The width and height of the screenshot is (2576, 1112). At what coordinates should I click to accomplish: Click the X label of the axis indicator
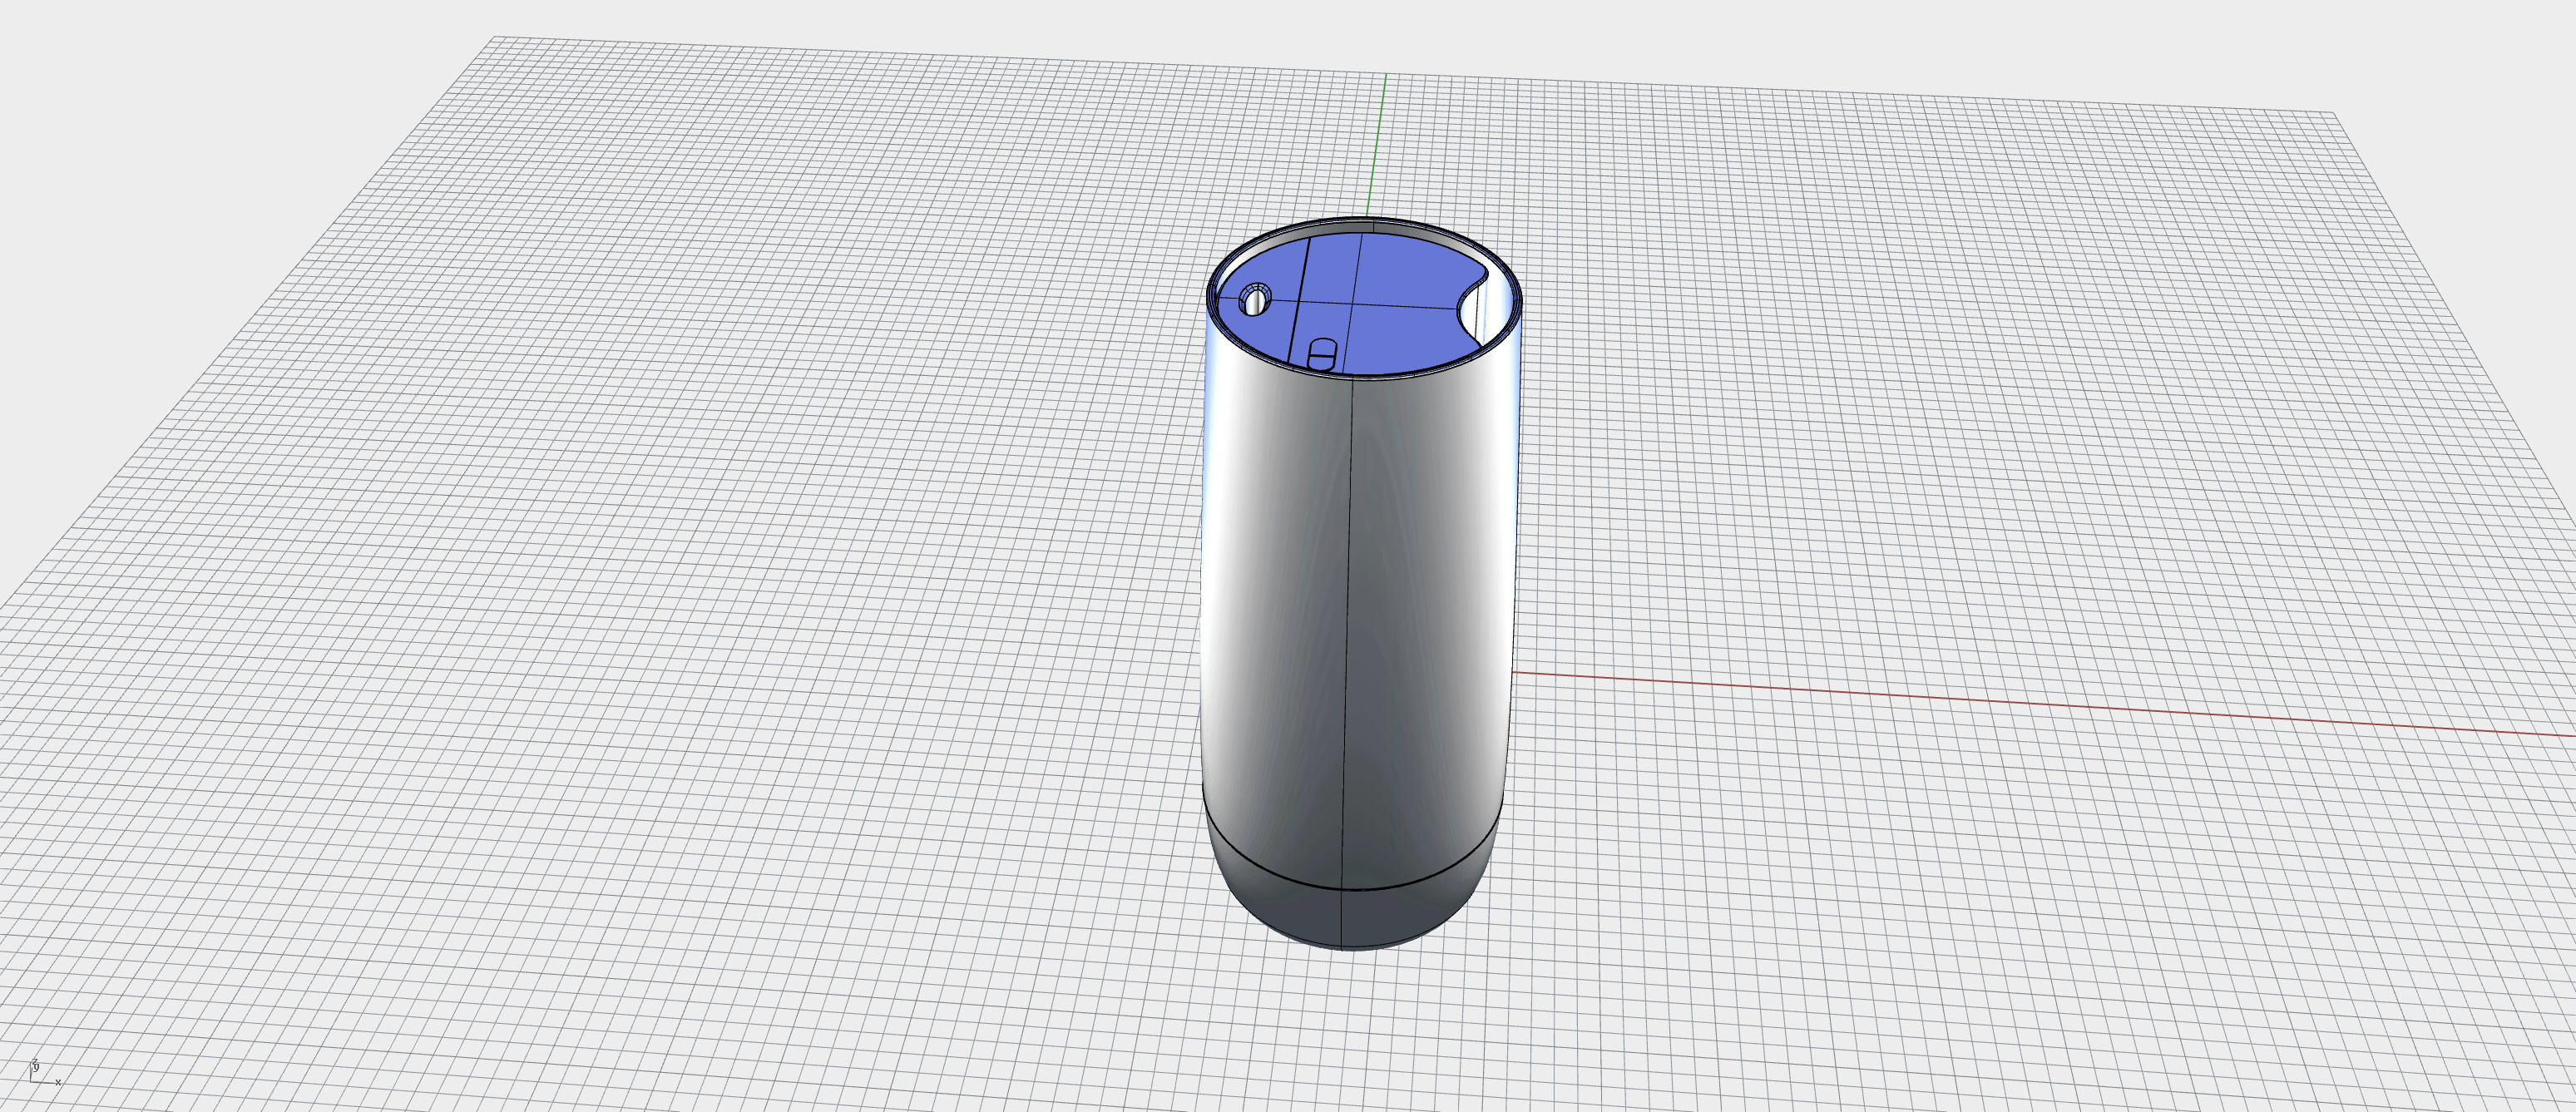coord(58,1084)
